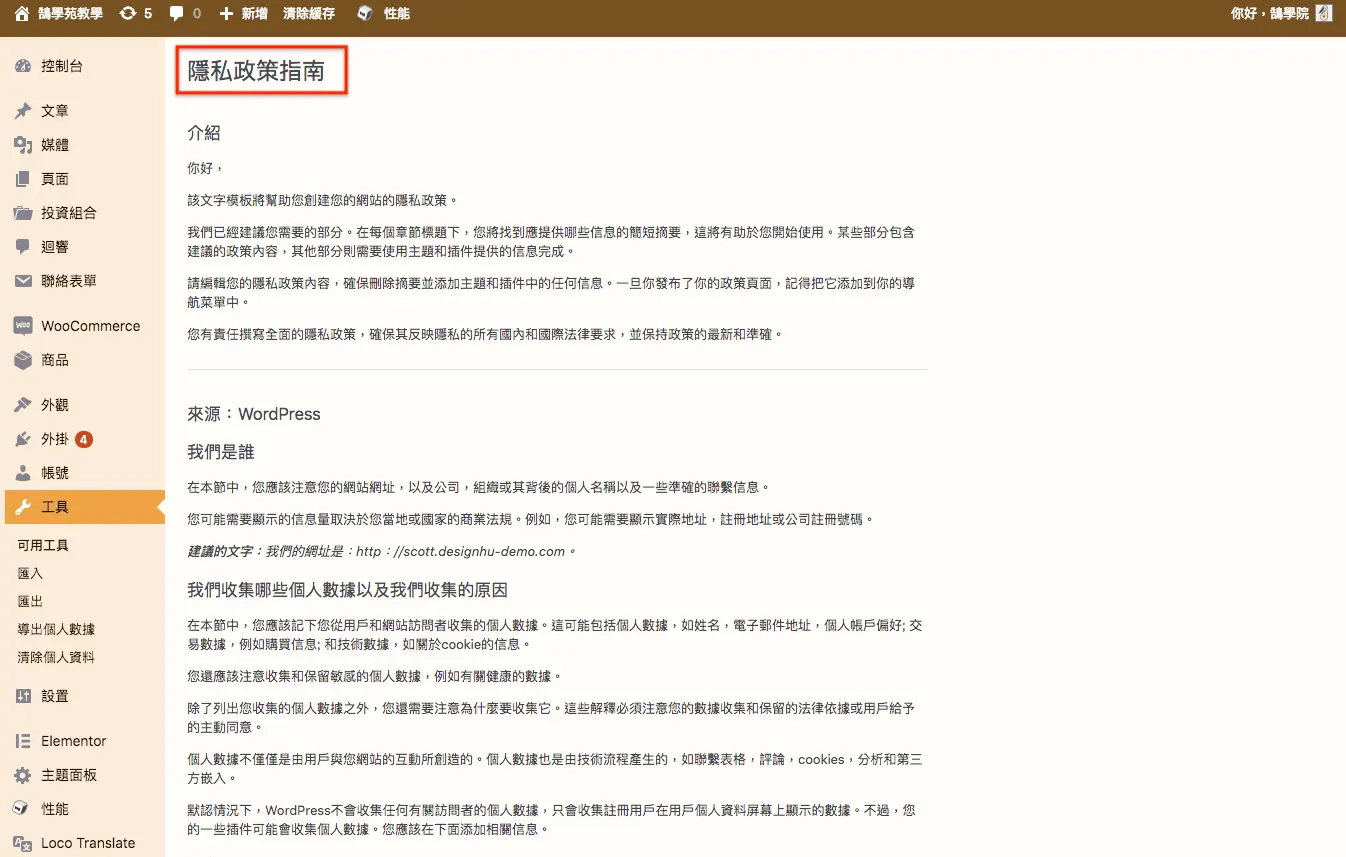
Task: Click the 商品 products box icon
Action: tap(23, 360)
